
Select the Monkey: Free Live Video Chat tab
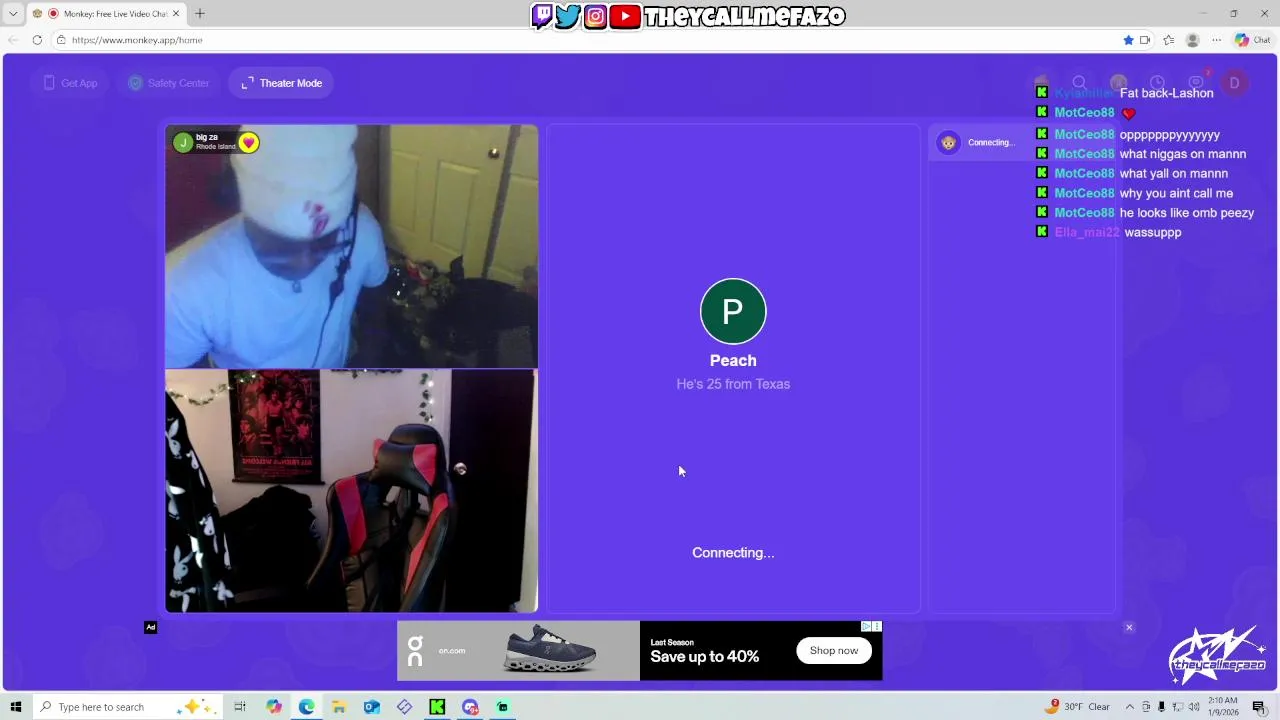106,14
